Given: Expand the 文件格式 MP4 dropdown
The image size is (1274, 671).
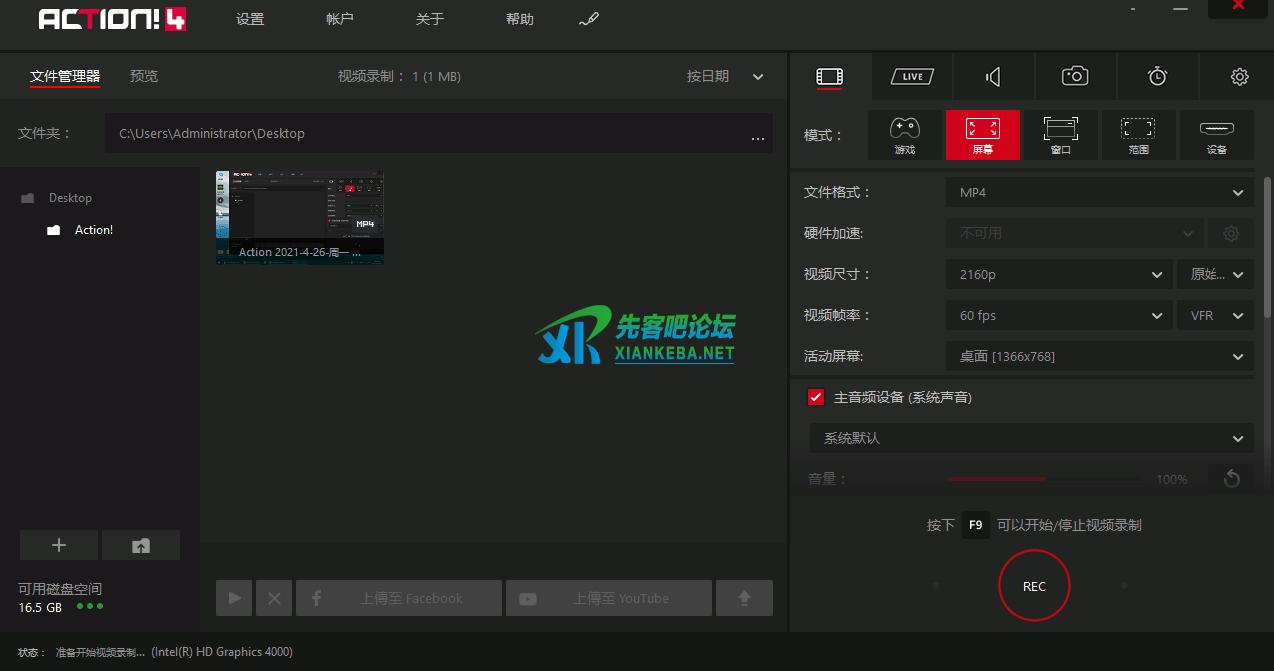Looking at the screenshot, I should pos(1099,193).
